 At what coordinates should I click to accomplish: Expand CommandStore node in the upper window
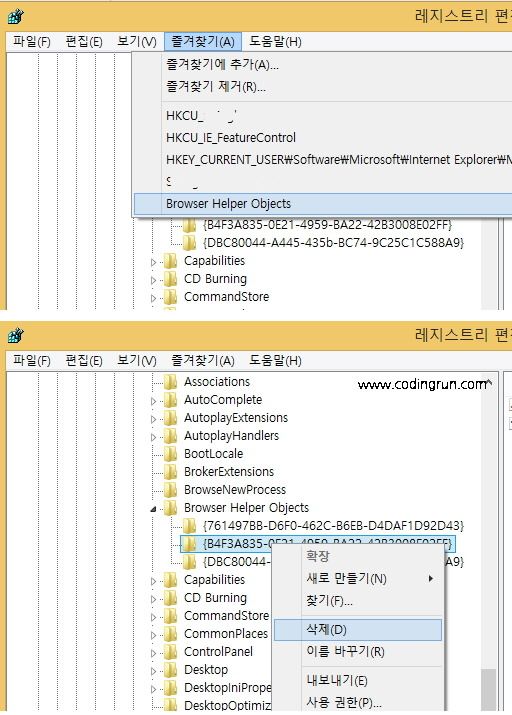click(154, 298)
